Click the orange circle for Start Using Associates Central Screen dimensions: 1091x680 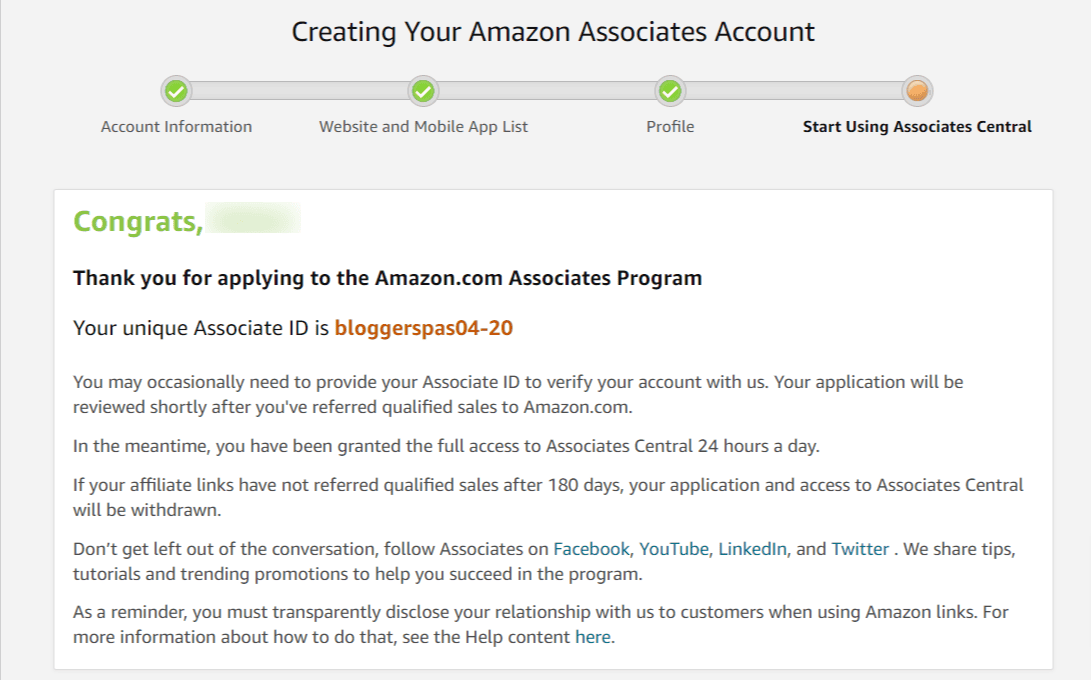tap(916, 90)
